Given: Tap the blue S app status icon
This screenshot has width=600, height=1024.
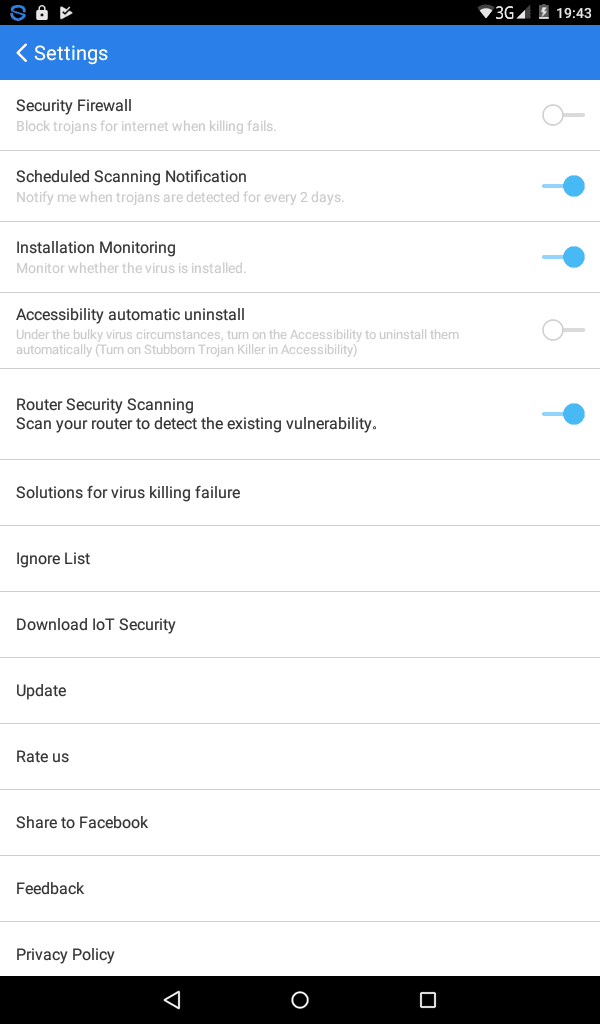Looking at the screenshot, I should [x=18, y=12].
